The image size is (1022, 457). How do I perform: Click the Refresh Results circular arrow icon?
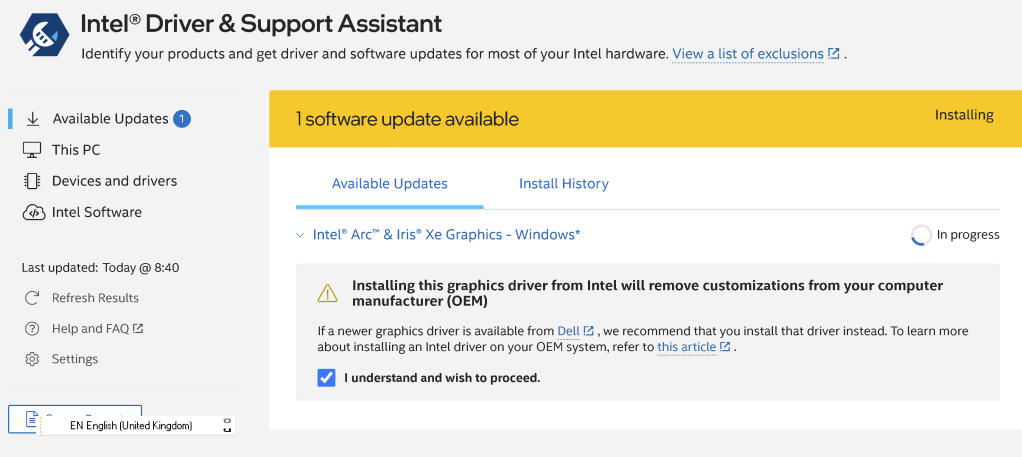(x=32, y=298)
